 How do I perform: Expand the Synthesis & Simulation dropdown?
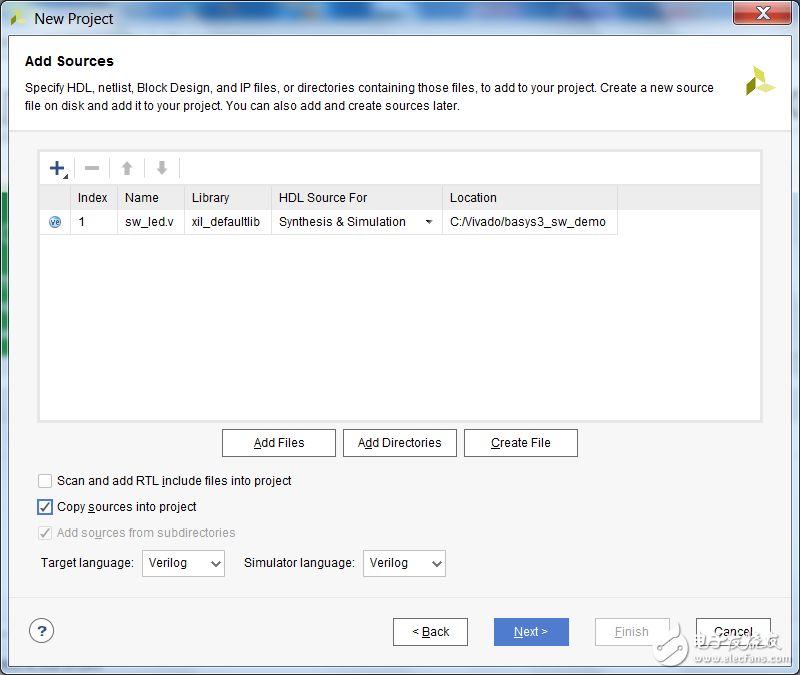pyautogui.click(x=429, y=222)
